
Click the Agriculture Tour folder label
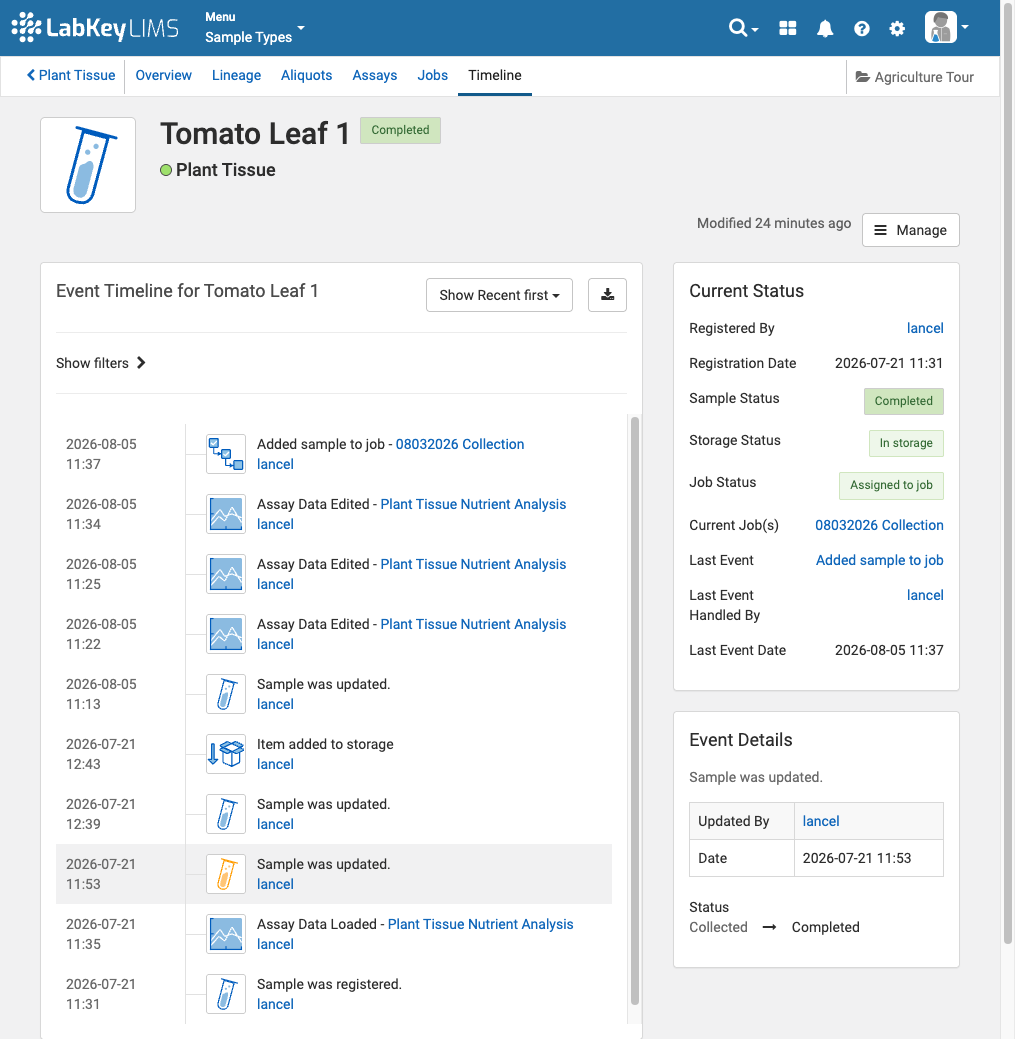pyautogui.click(x=924, y=77)
